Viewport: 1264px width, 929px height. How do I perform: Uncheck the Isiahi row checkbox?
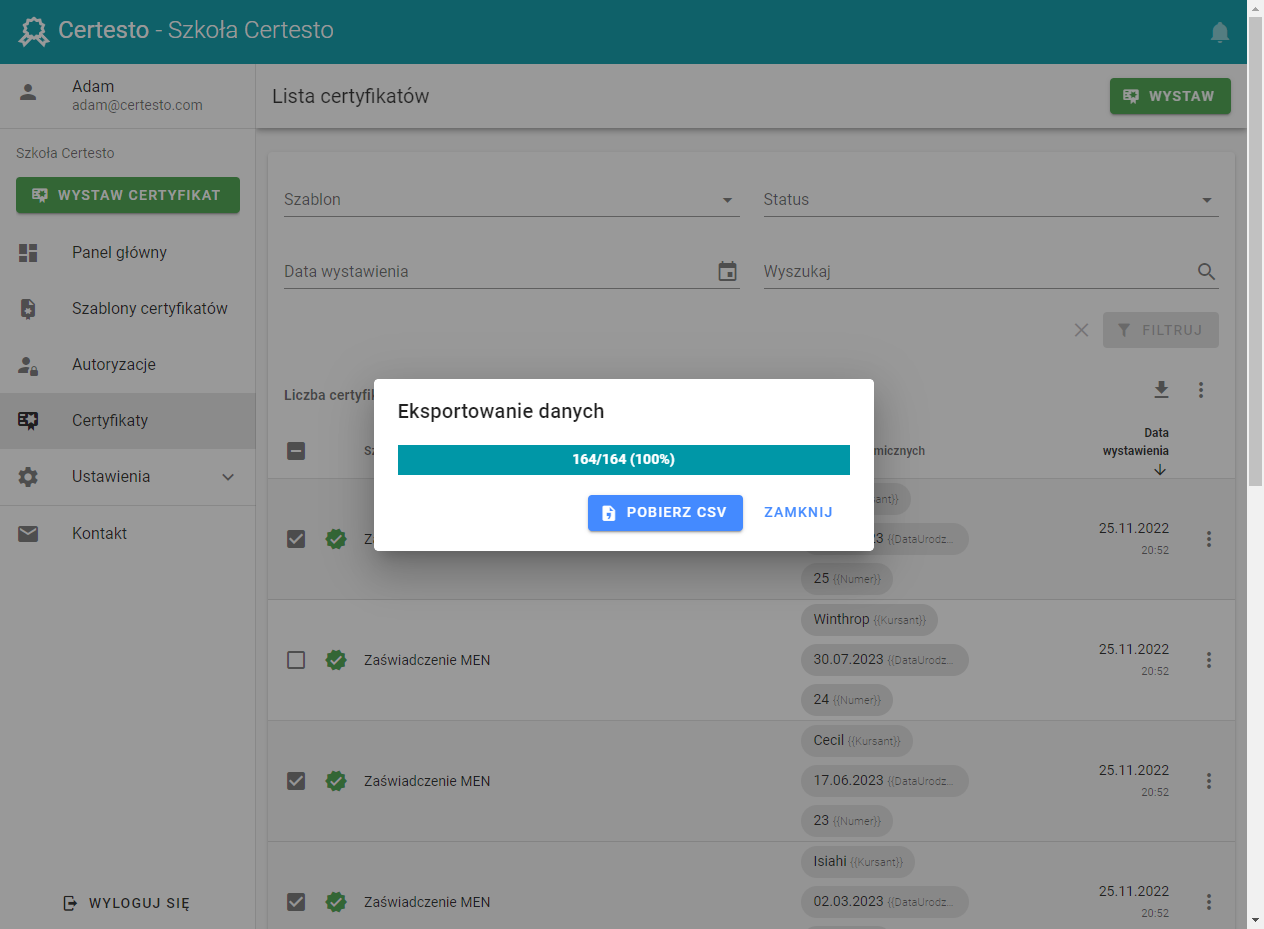pos(296,902)
